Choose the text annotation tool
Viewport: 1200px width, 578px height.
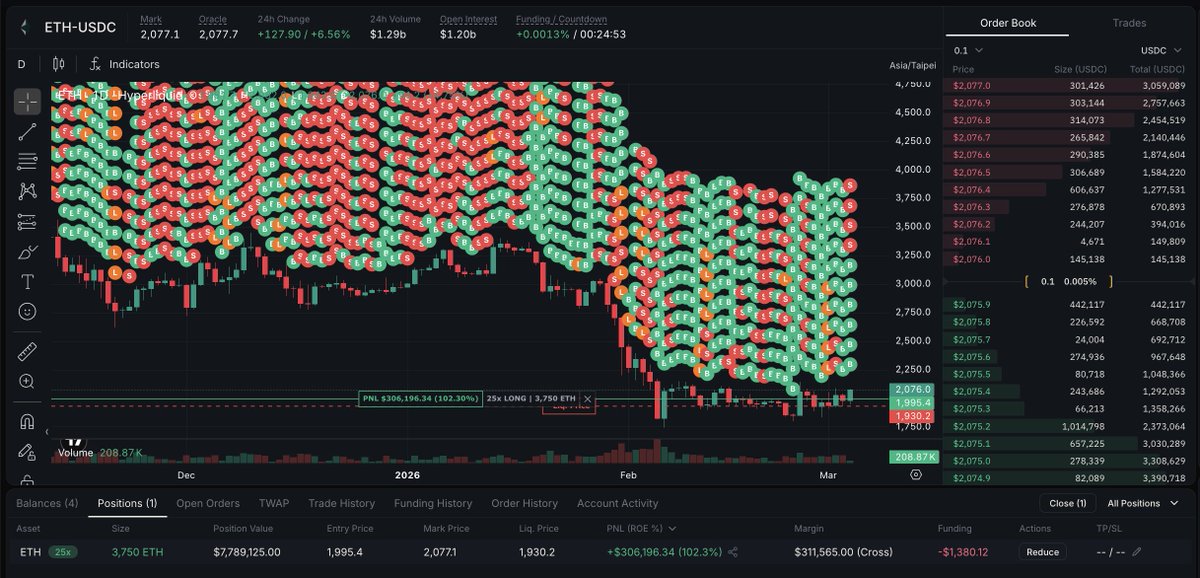click(x=27, y=281)
